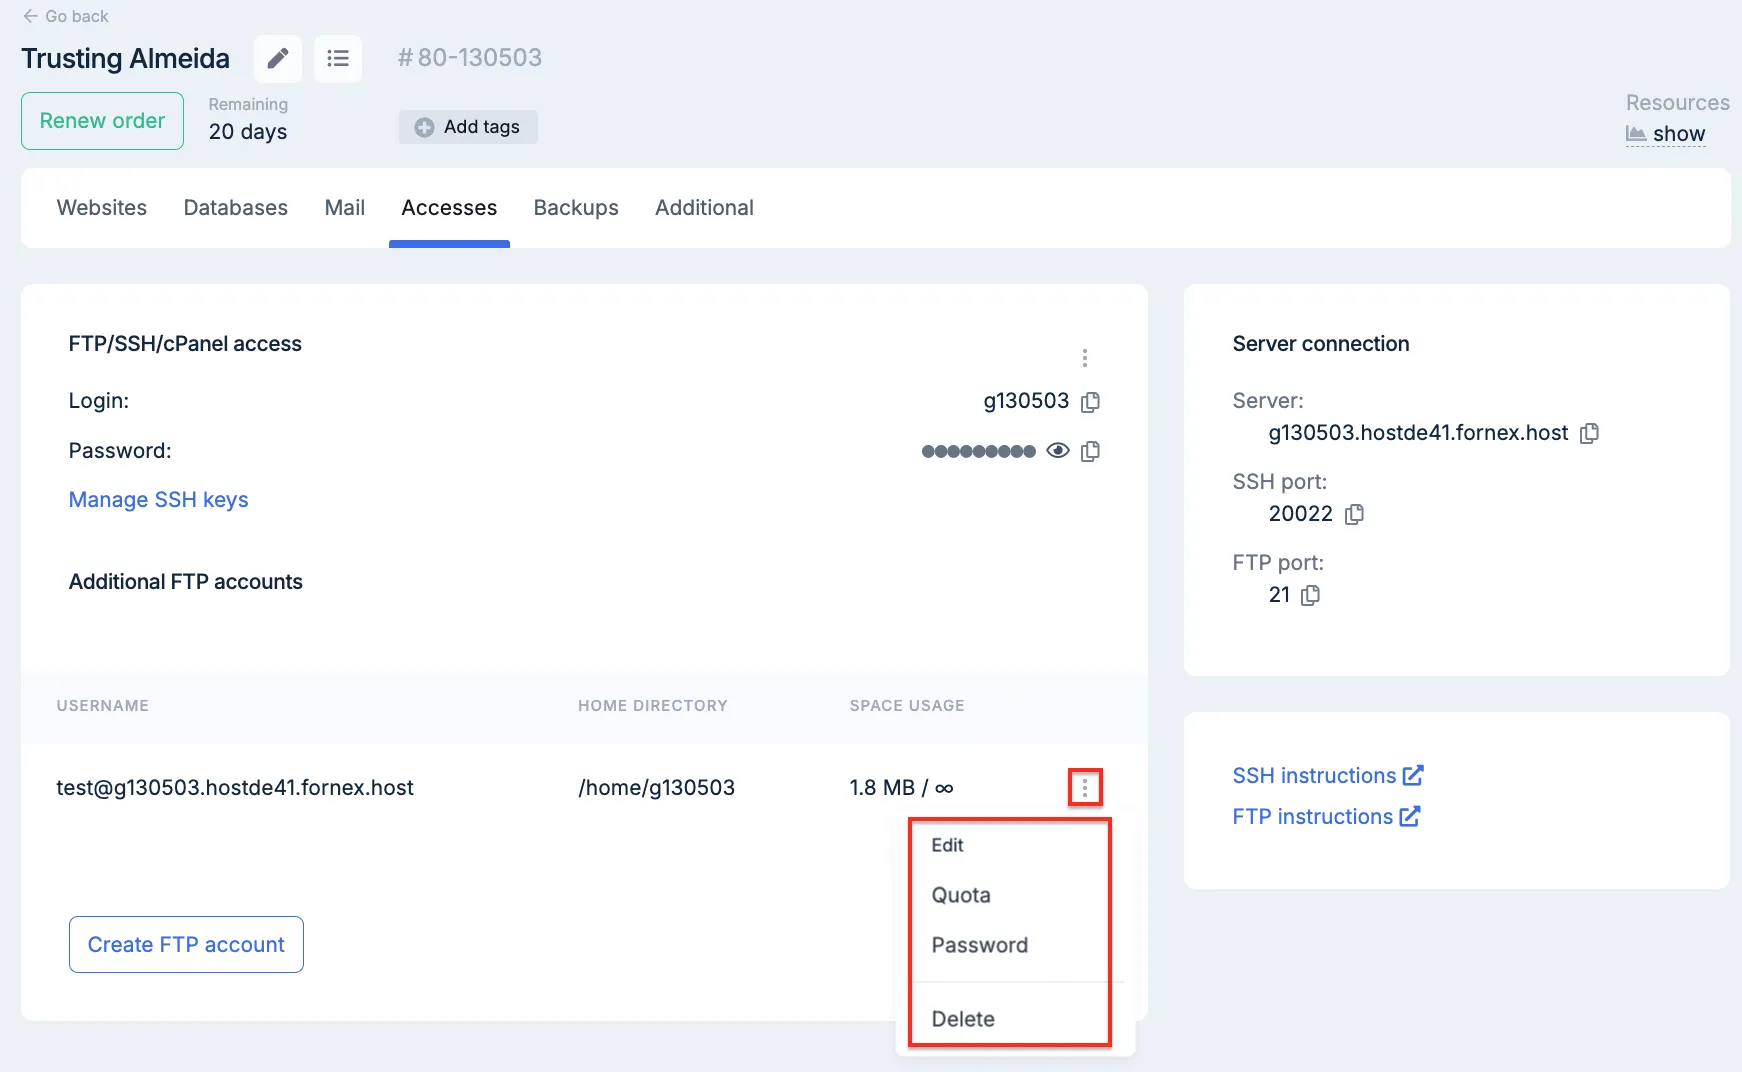
Task: Copy the server hostname to clipboard
Action: coord(1589,433)
